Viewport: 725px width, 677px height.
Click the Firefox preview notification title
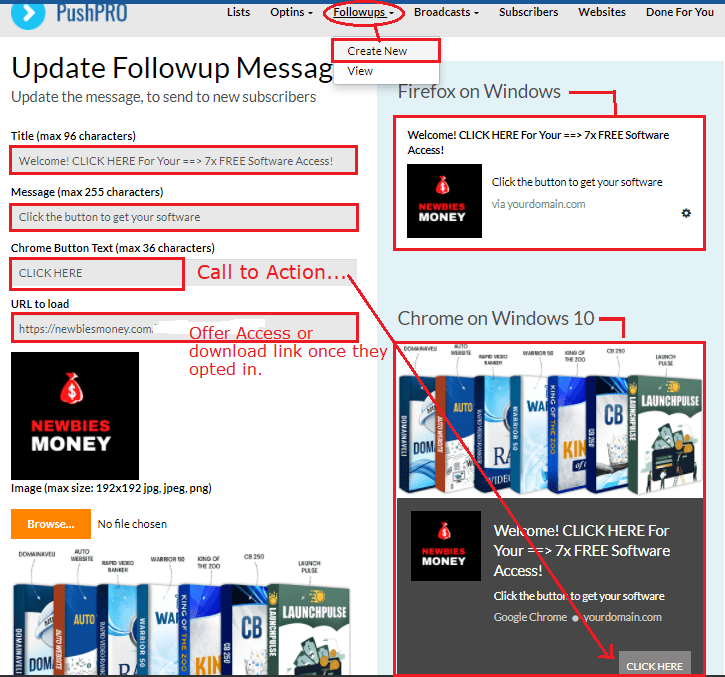point(538,142)
